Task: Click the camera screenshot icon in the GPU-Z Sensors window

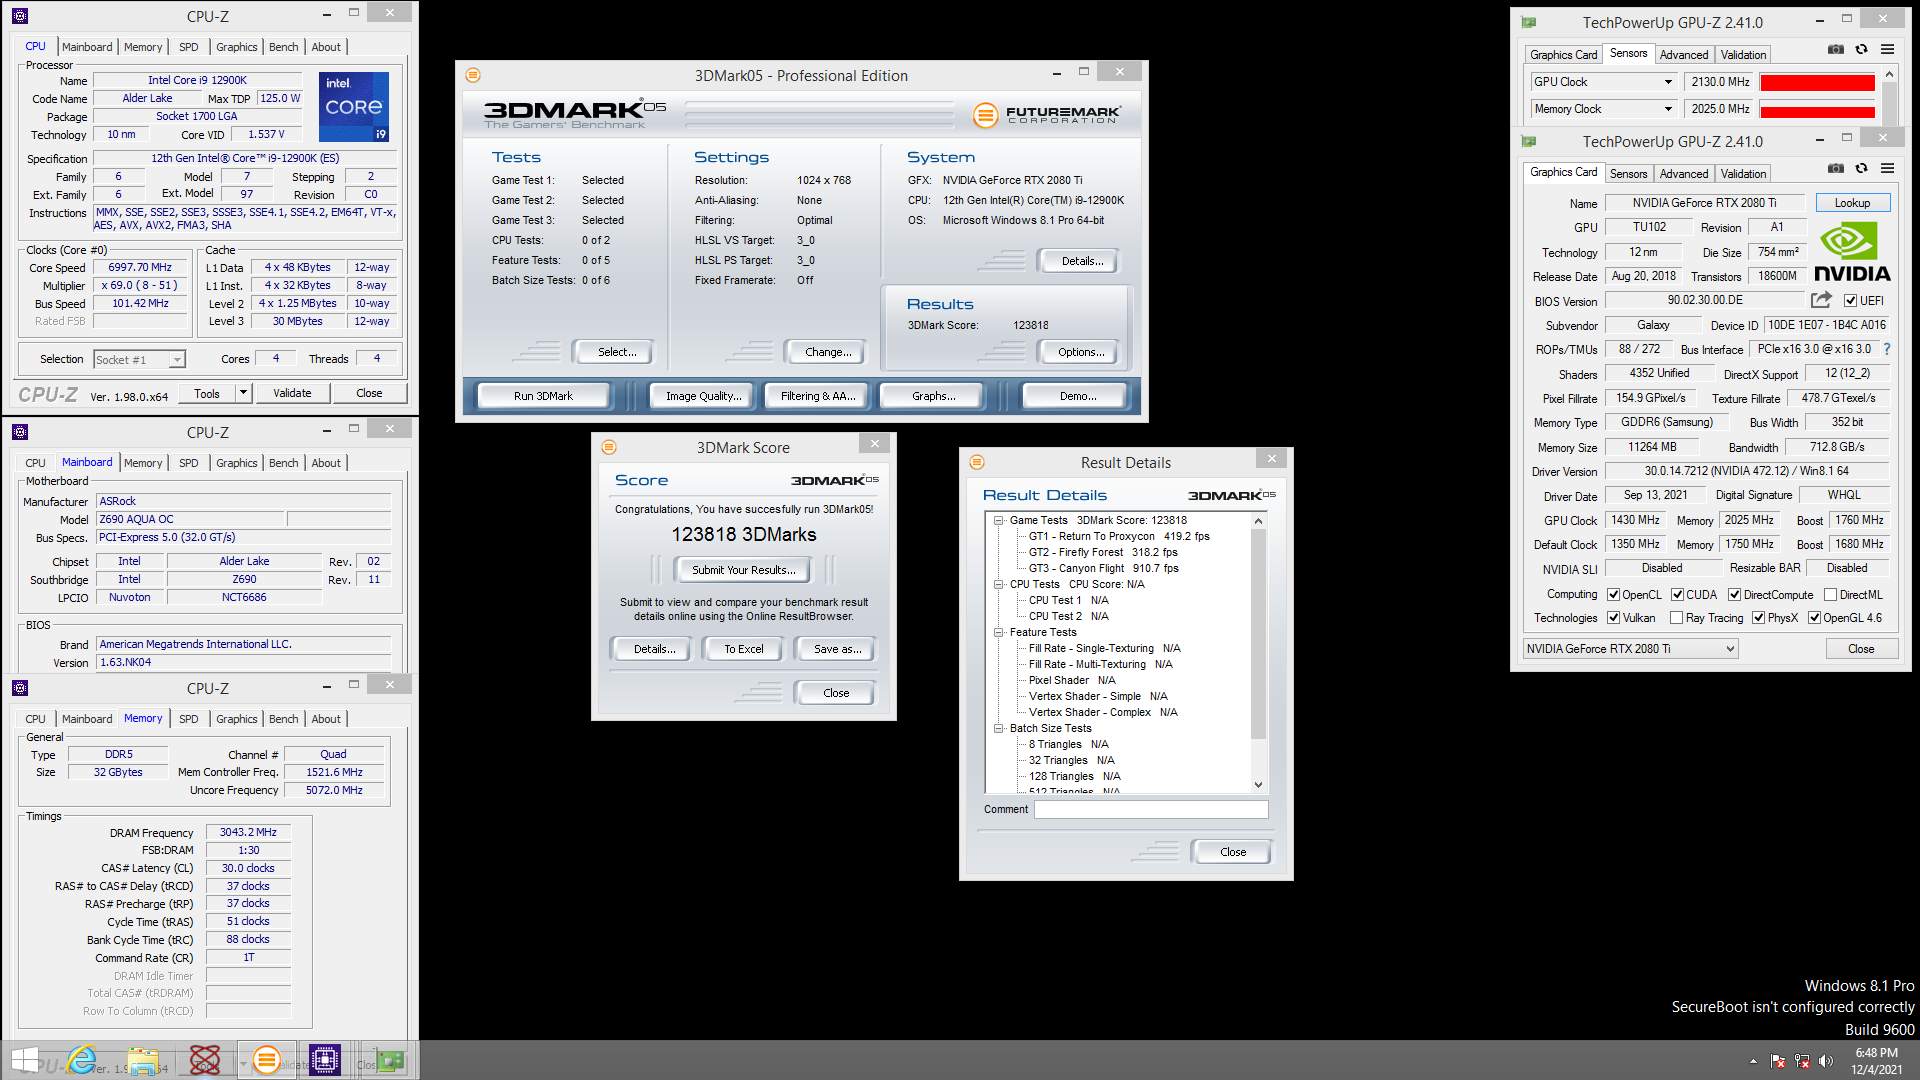Action: click(1836, 49)
